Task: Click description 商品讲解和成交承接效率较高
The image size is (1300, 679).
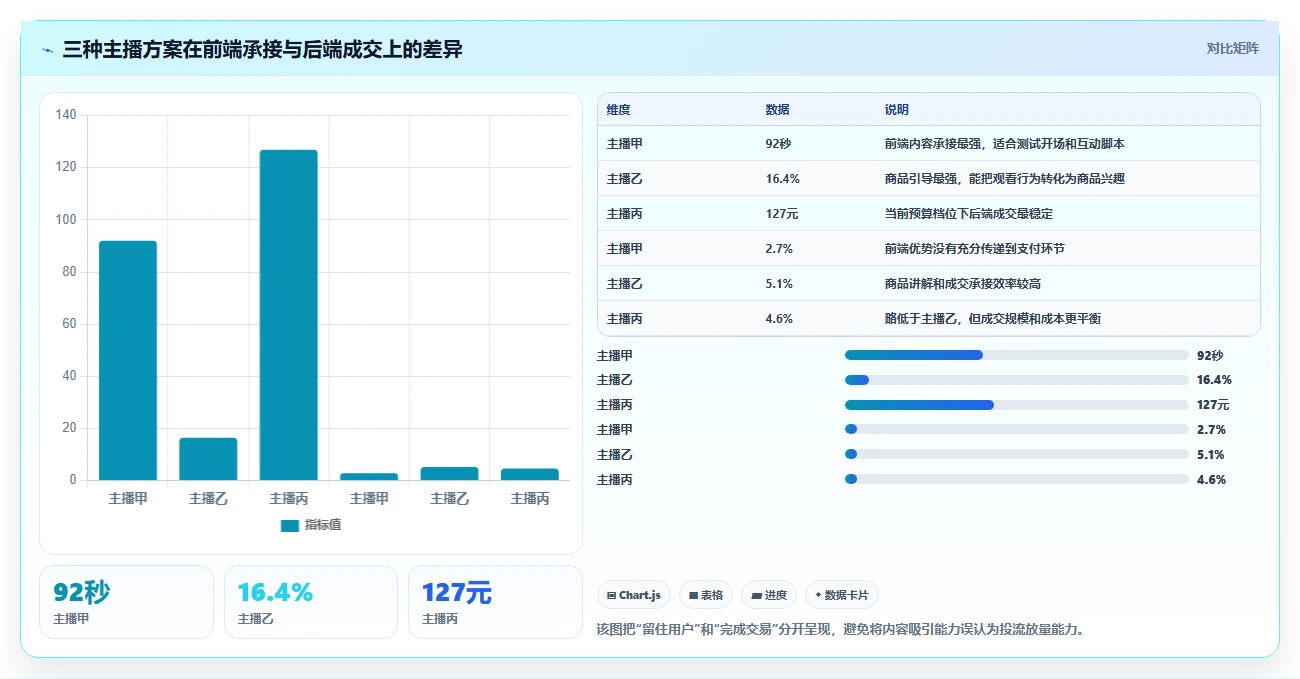Action: click(x=963, y=284)
